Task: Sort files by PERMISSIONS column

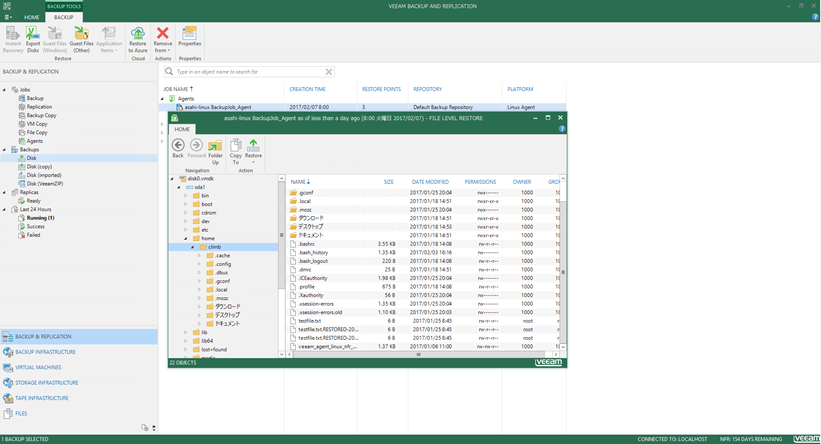Action: point(480,182)
